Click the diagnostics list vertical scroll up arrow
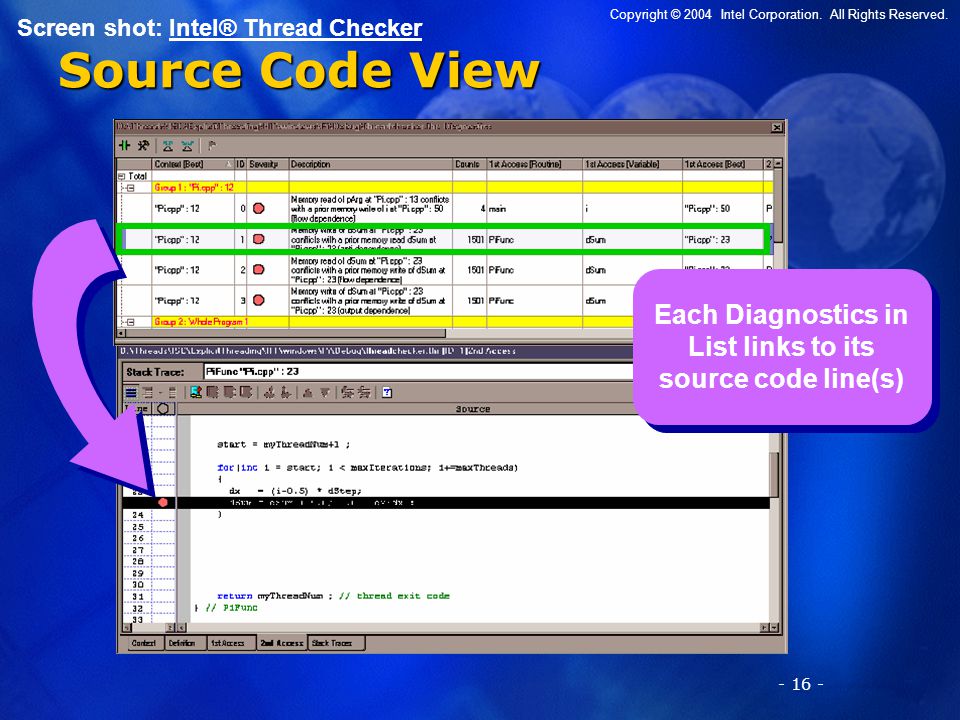Image resolution: width=960 pixels, height=720 pixels. point(778,164)
